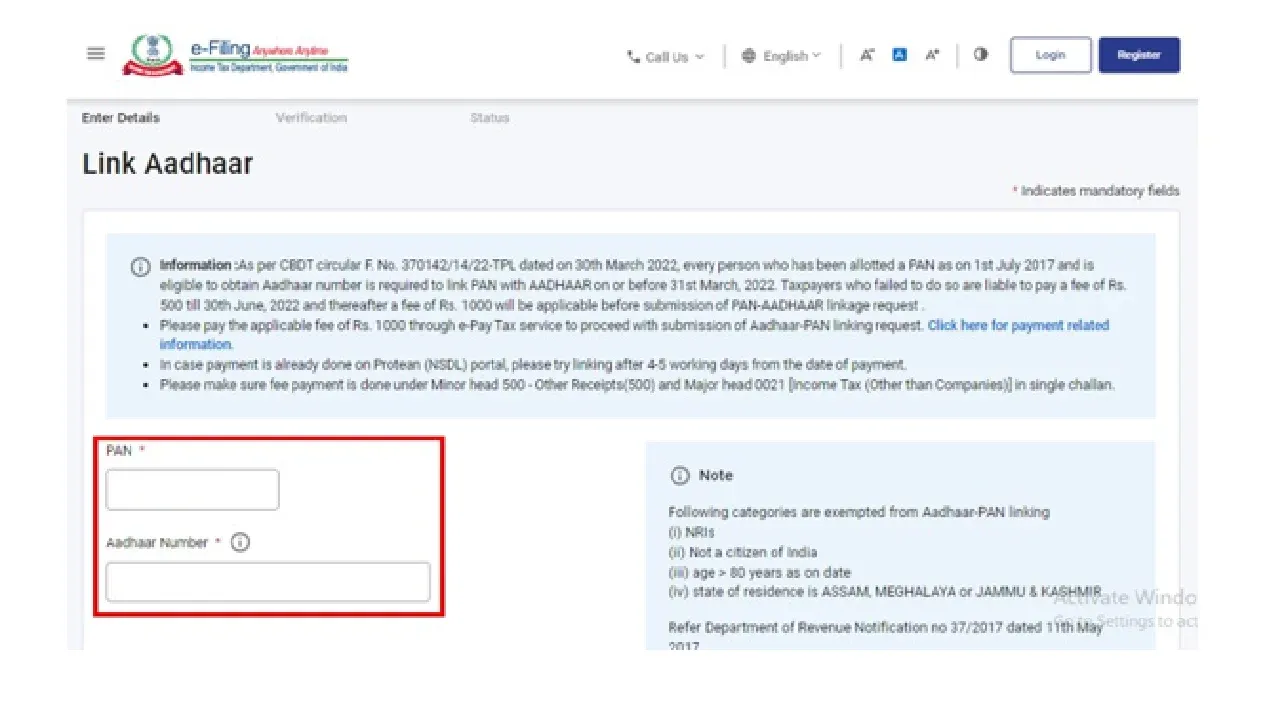Increase font size with A+ icon
The width and height of the screenshot is (1280, 720).
[x=932, y=56]
